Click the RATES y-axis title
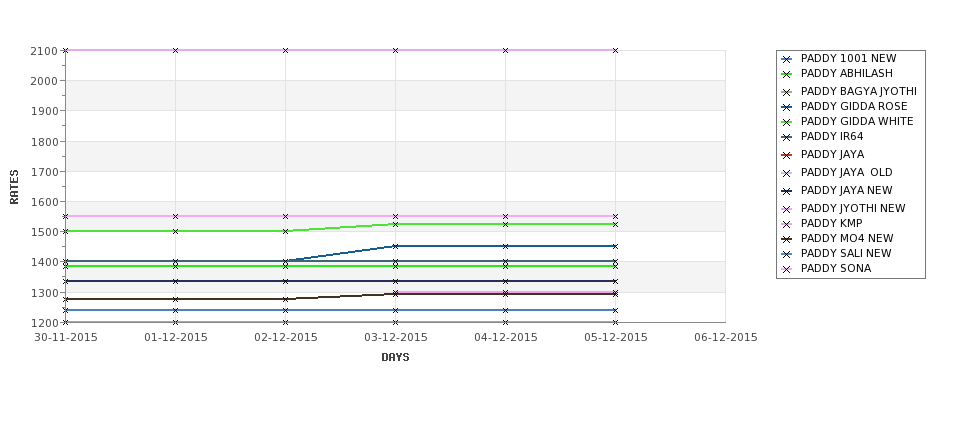Viewport: 975px width, 429px height. pos(14,187)
